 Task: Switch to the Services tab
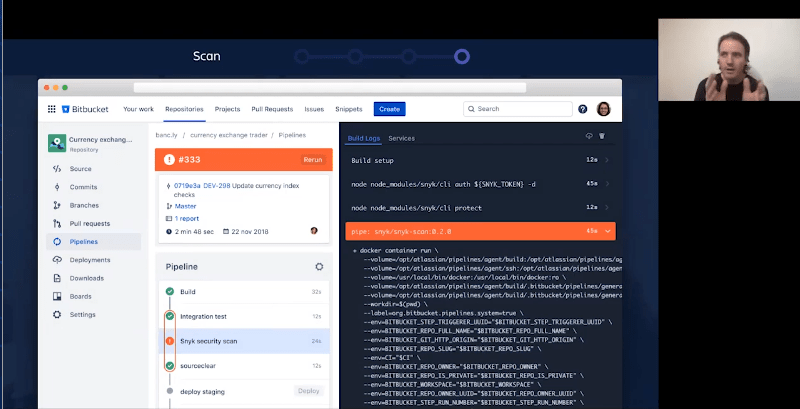pyautogui.click(x=401, y=138)
